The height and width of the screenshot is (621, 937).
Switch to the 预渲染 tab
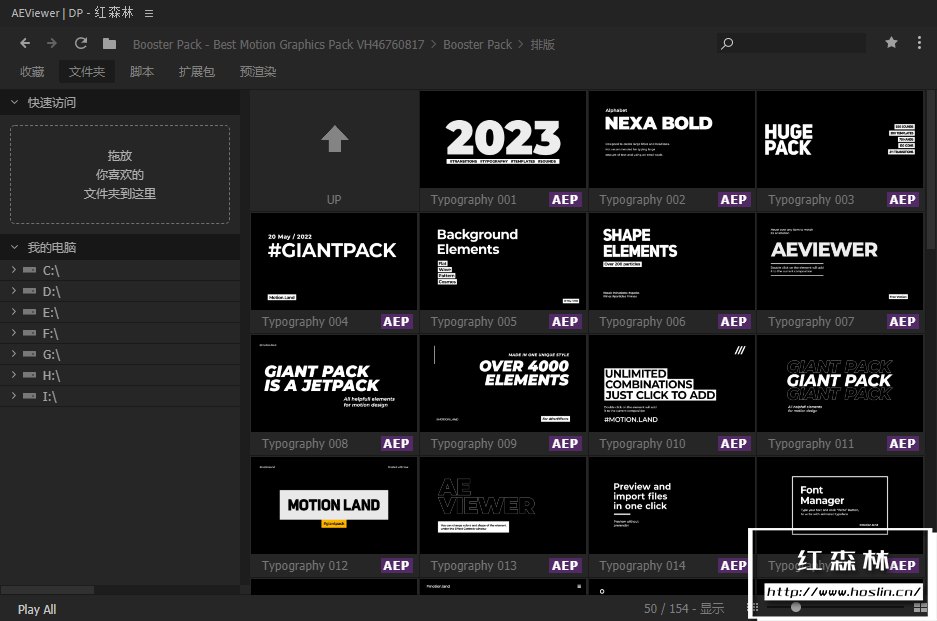(258, 72)
